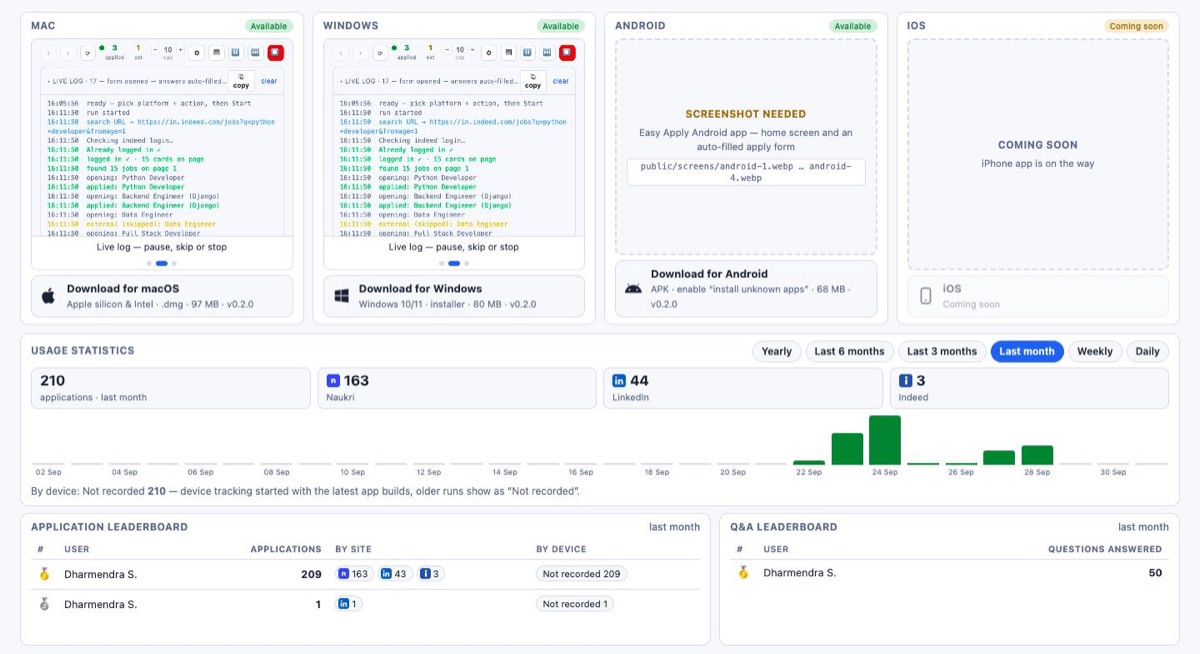1200x654 pixels.
Task: Click the silver medal in the Application Leaderboard
Action: pos(44,604)
